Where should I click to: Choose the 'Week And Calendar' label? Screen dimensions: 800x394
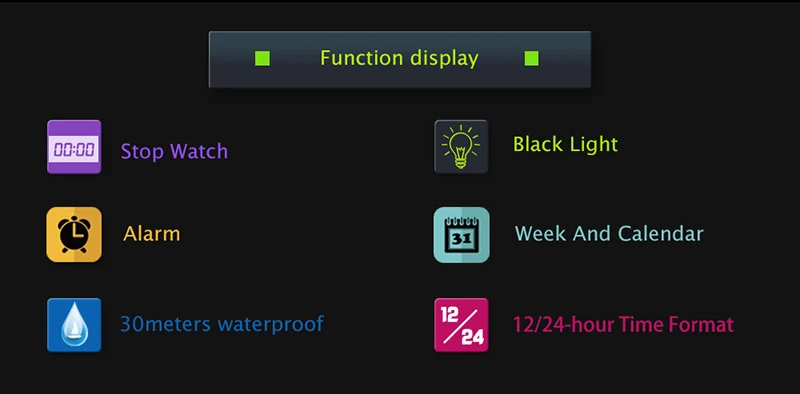[609, 233]
